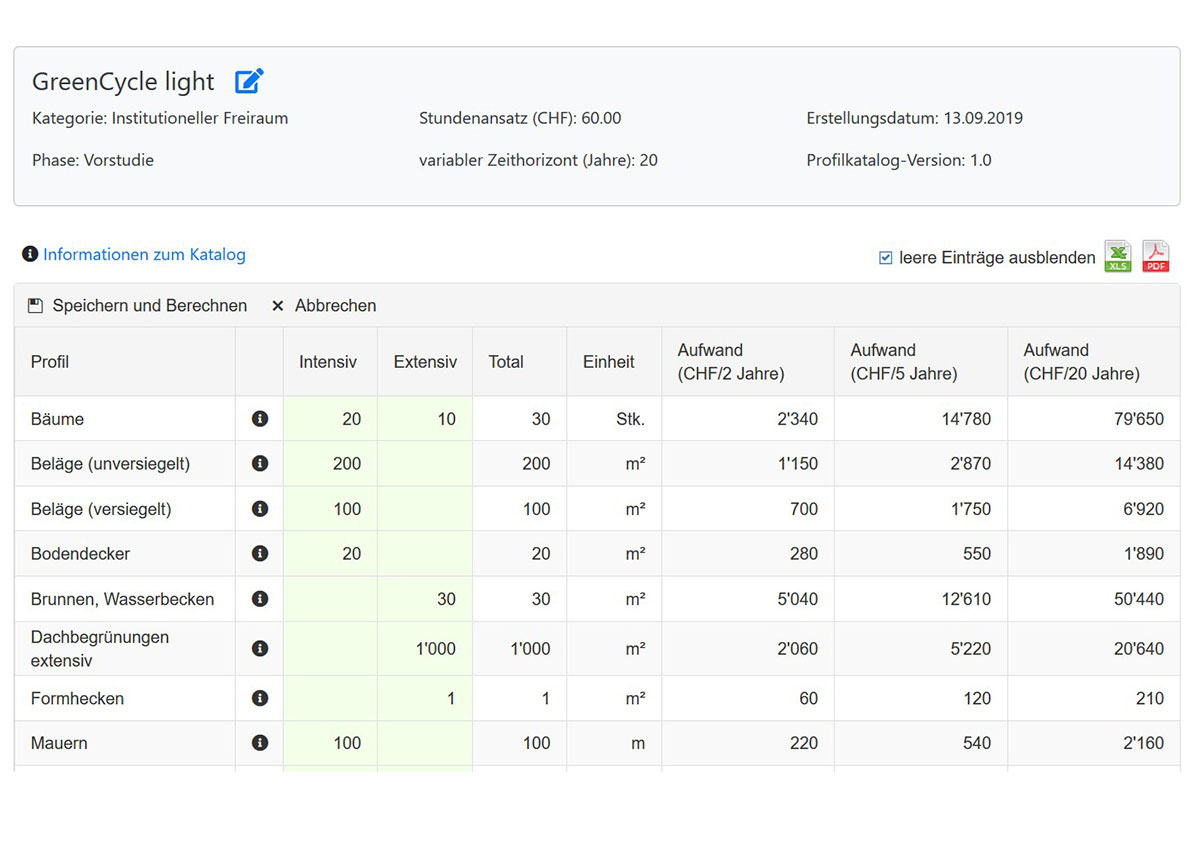Open info icon for Bodendecker row
Screen dimensions: 1200x850
pyautogui.click(x=260, y=554)
